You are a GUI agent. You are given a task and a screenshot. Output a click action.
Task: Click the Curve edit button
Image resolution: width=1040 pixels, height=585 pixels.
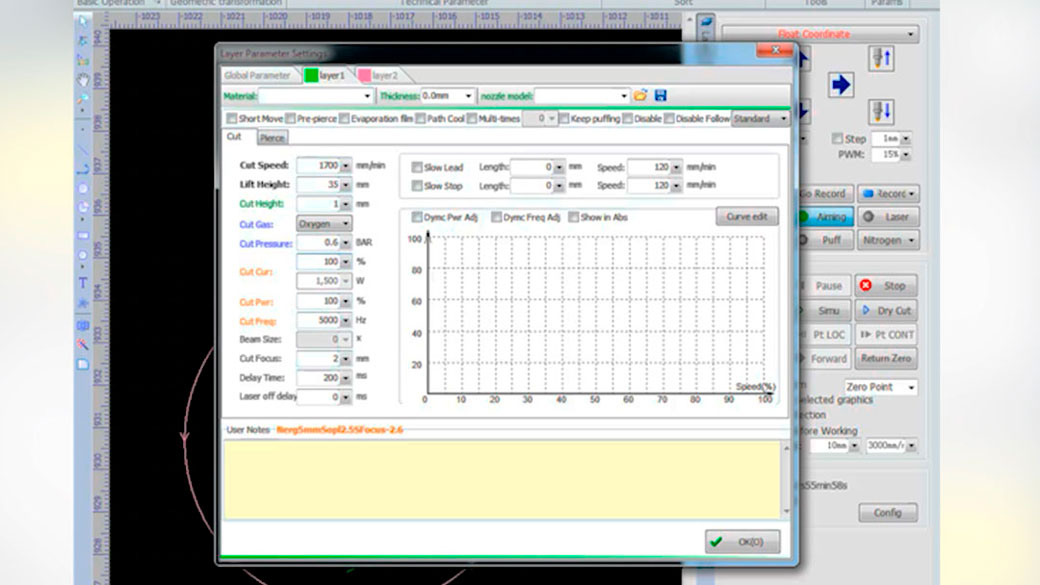pos(746,217)
